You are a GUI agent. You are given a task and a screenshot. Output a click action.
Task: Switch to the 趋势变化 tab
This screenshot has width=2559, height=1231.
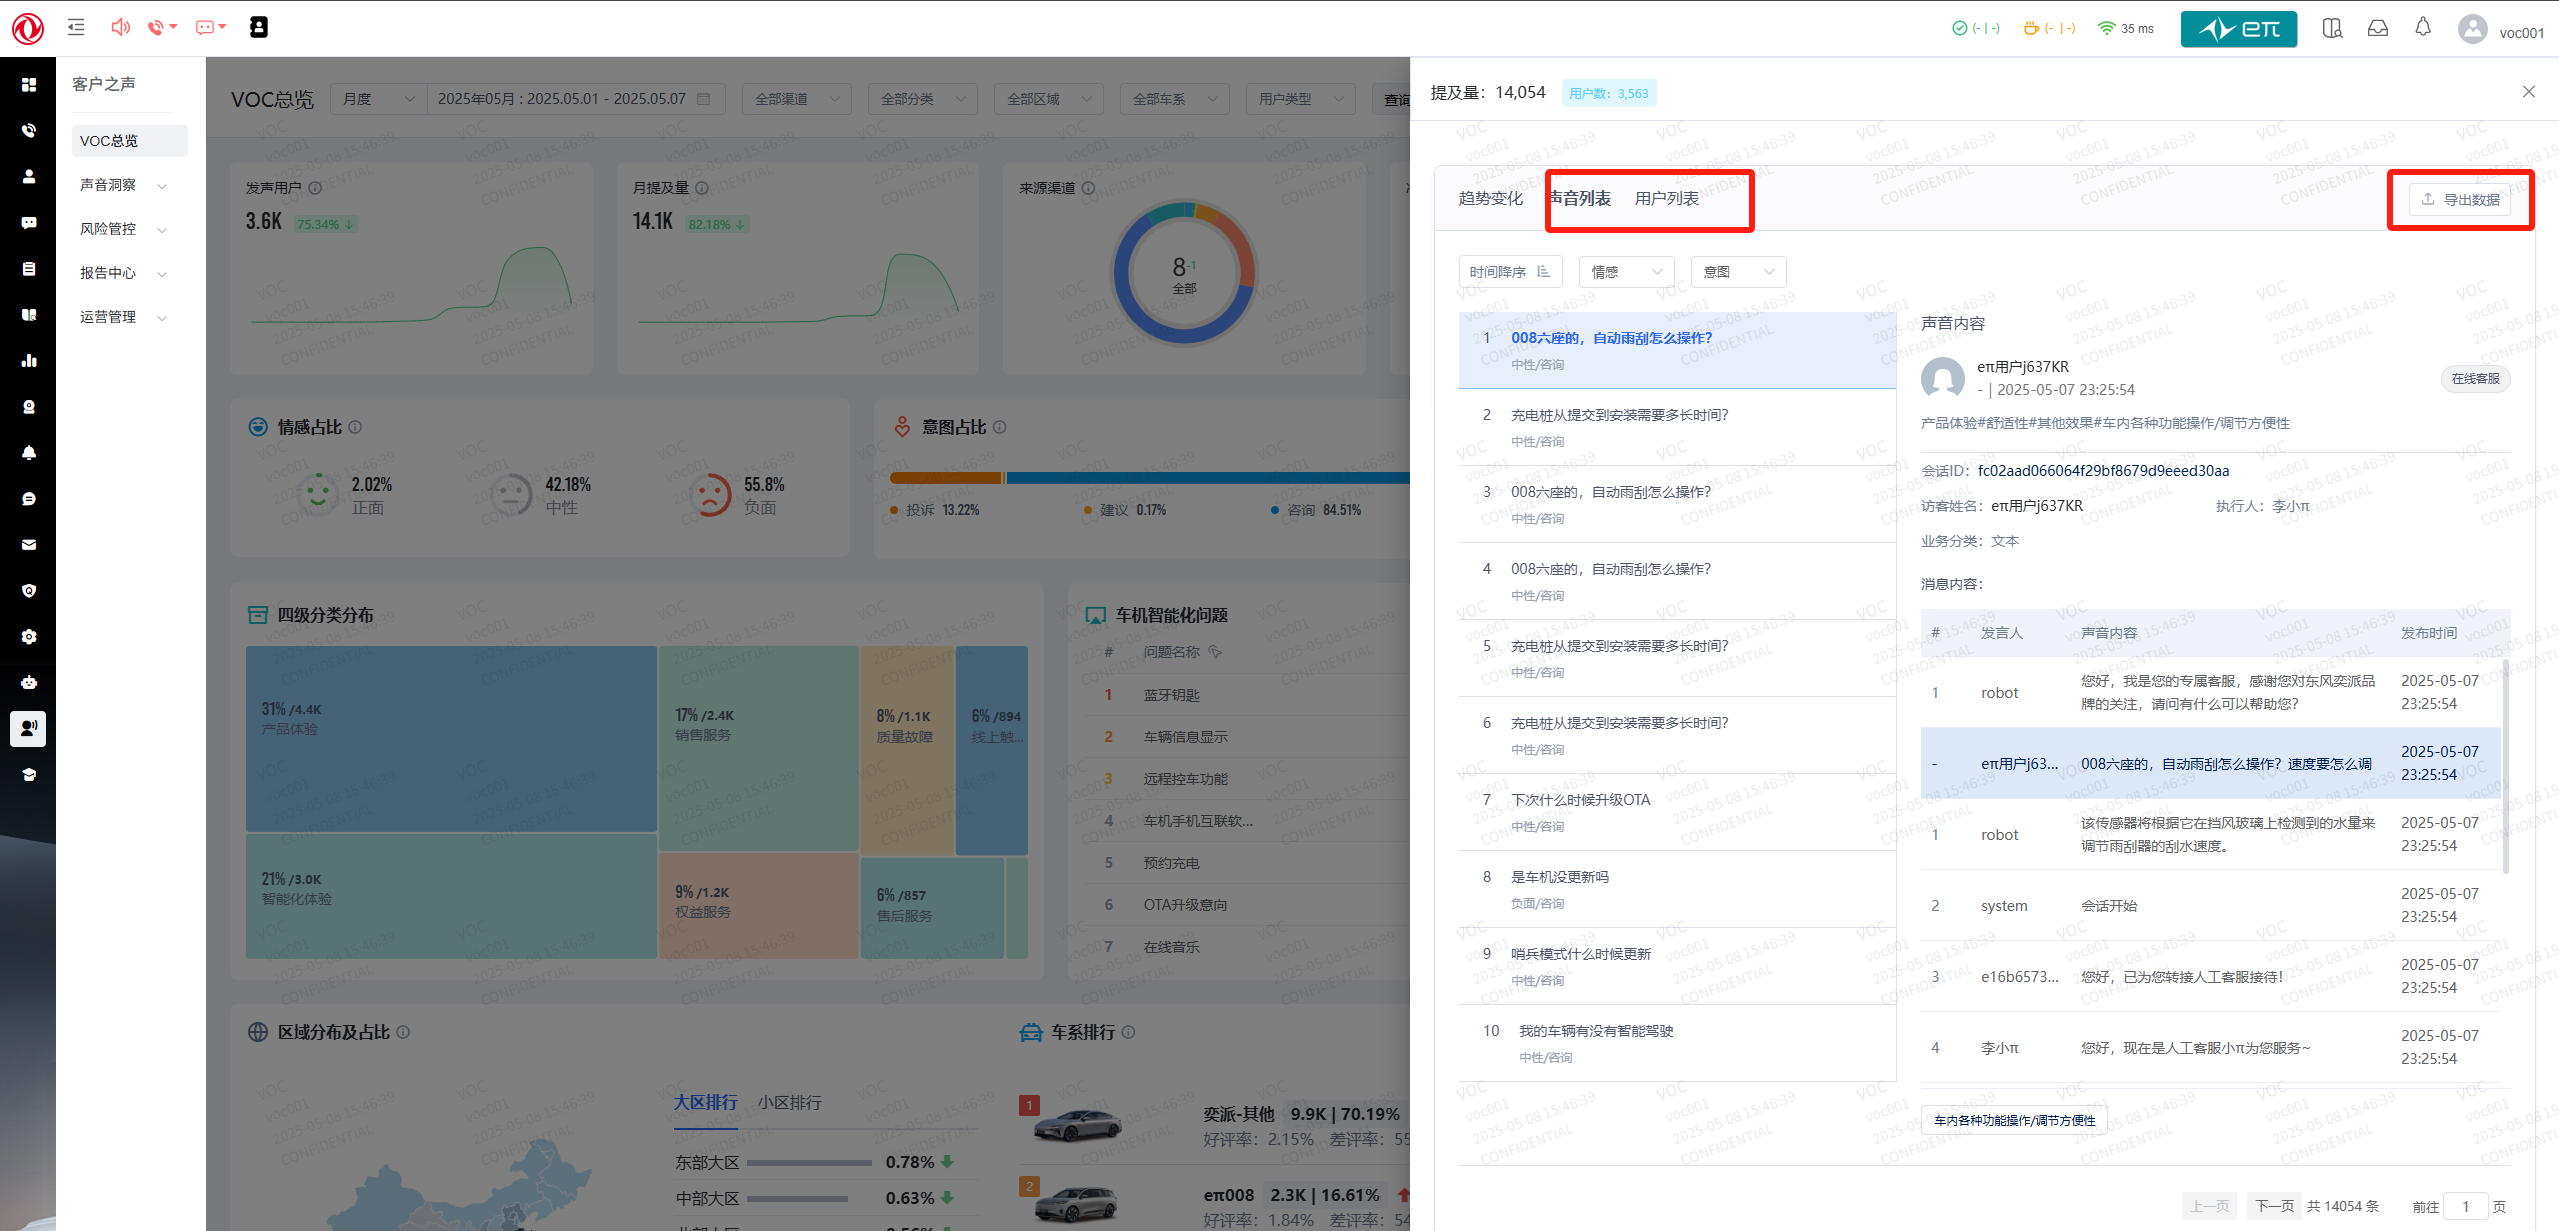[x=1490, y=199]
